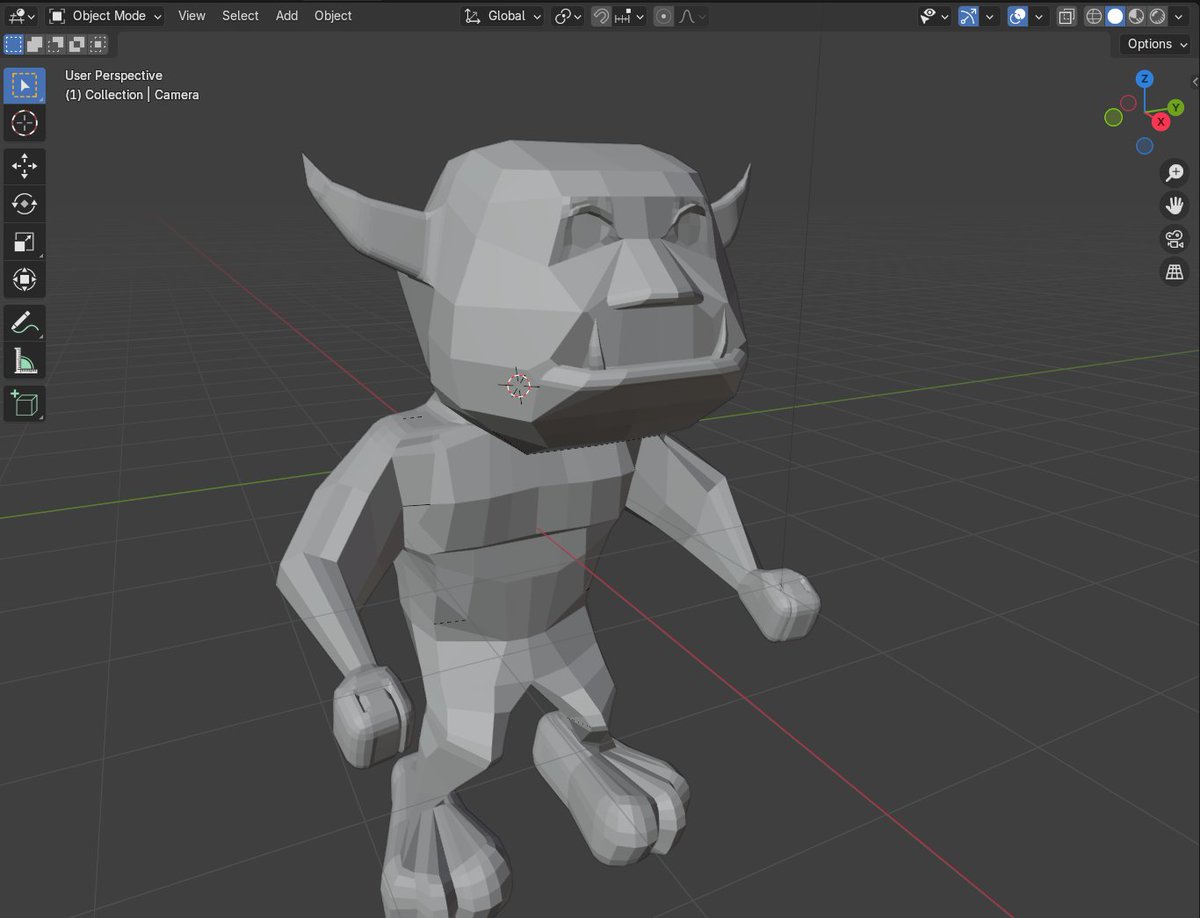1200x918 pixels.
Task: Open the Object Mode dropdown
Action: (105, 16)
